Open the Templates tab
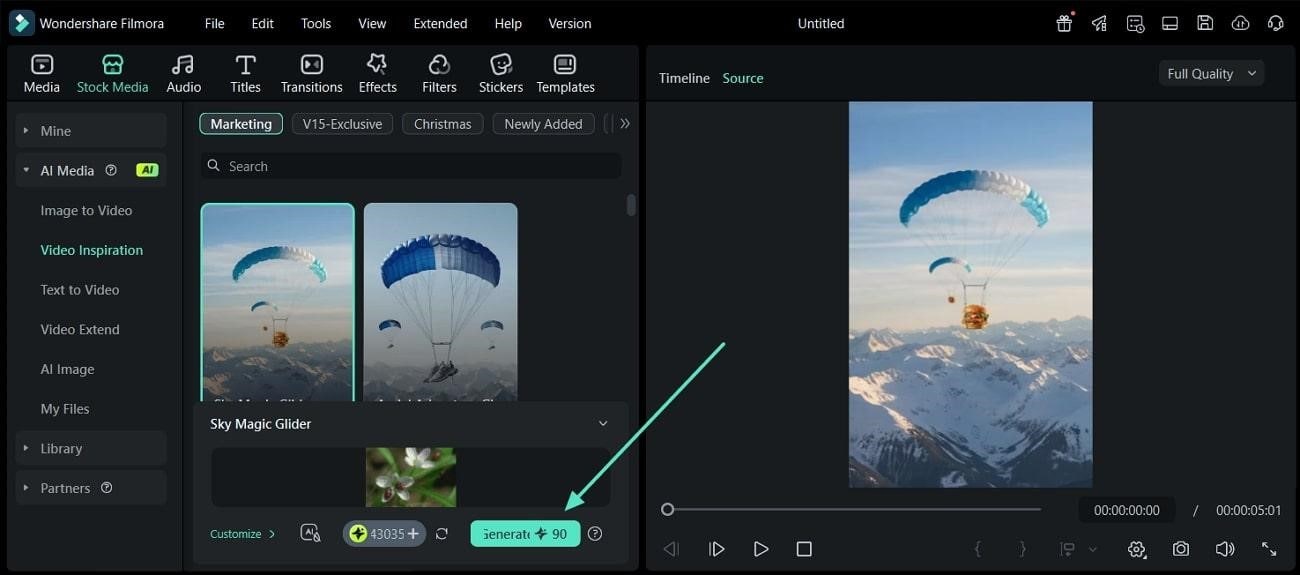1300x575 pixels. 565,74
